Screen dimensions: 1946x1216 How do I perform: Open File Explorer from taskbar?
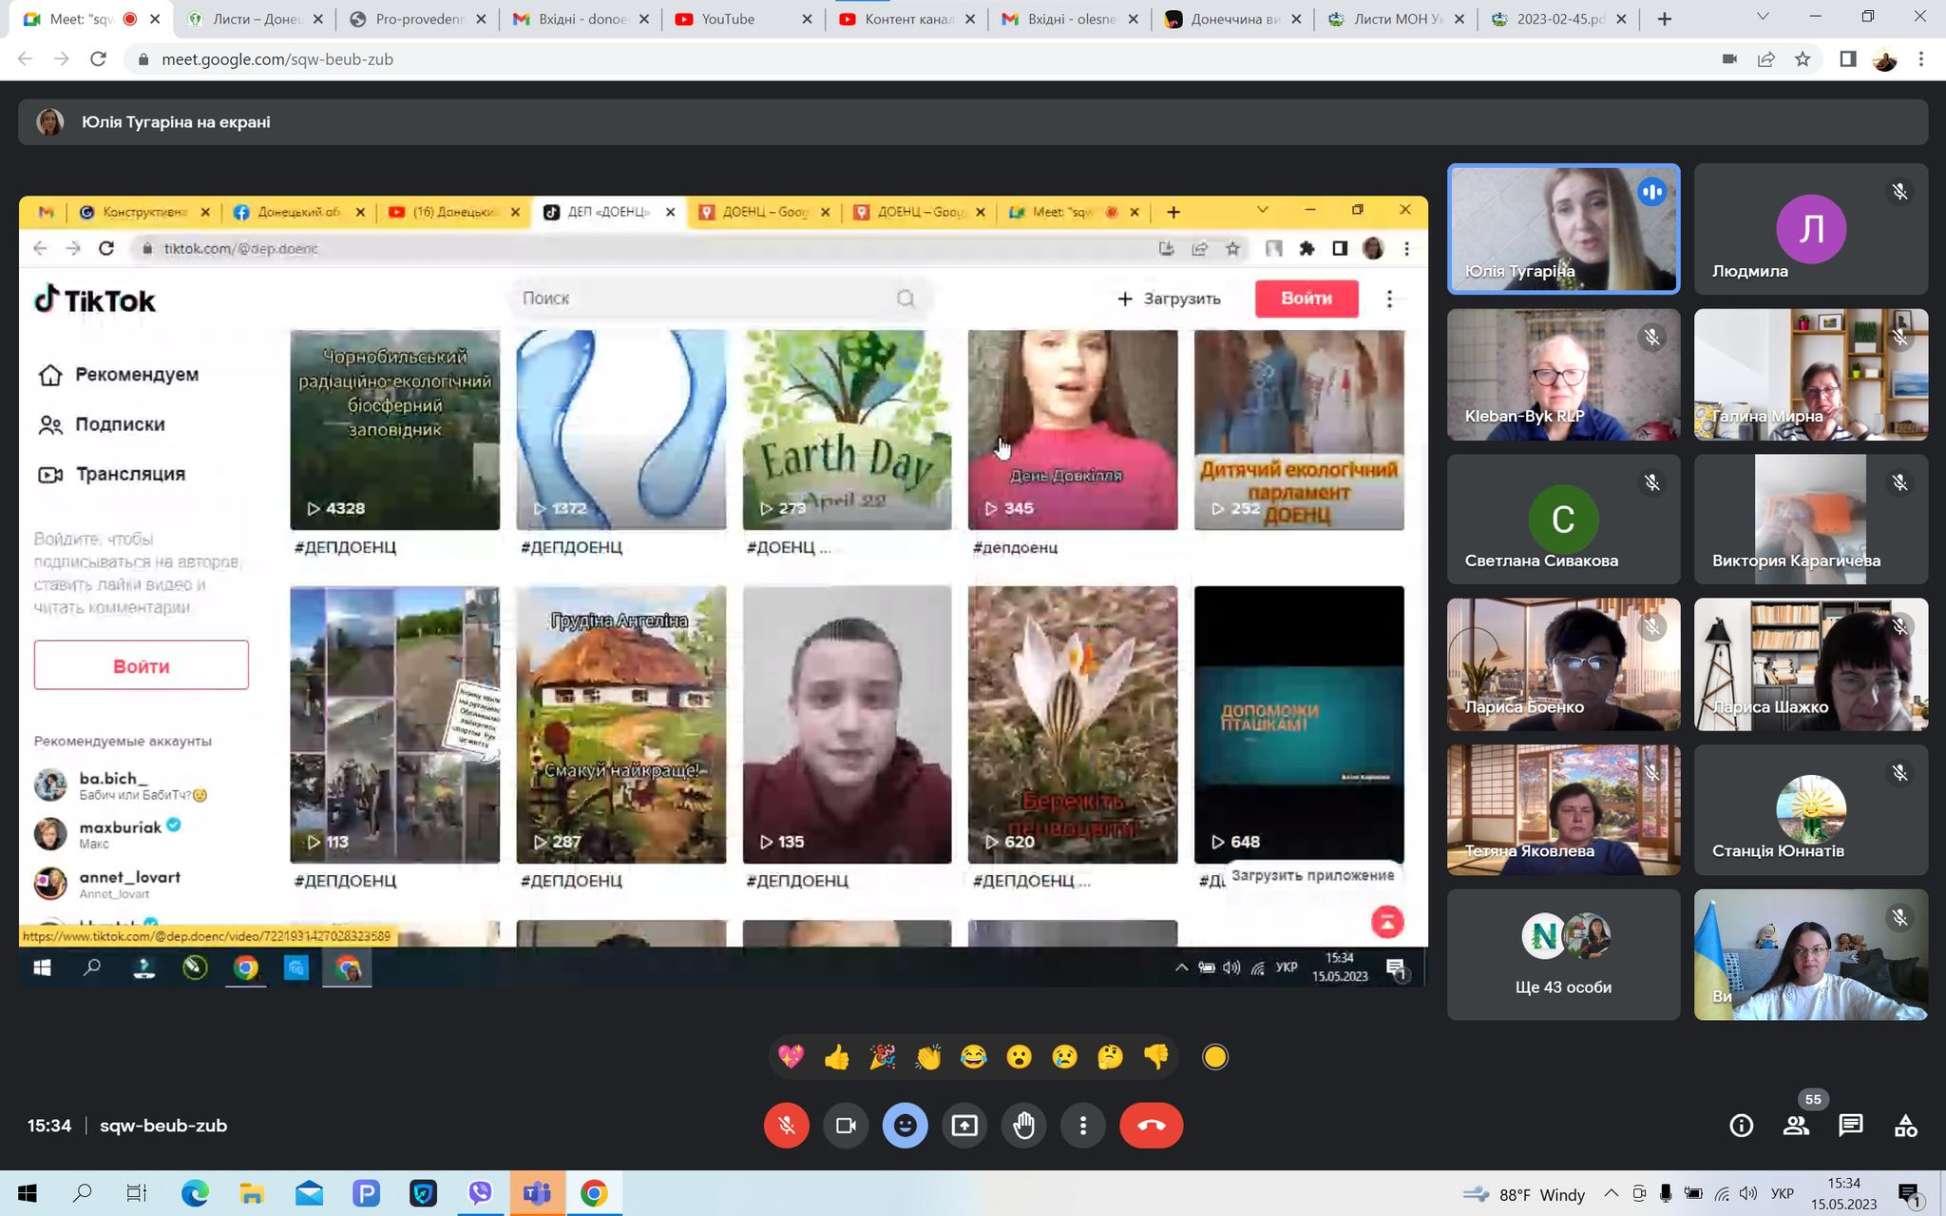click(252, 1193)
